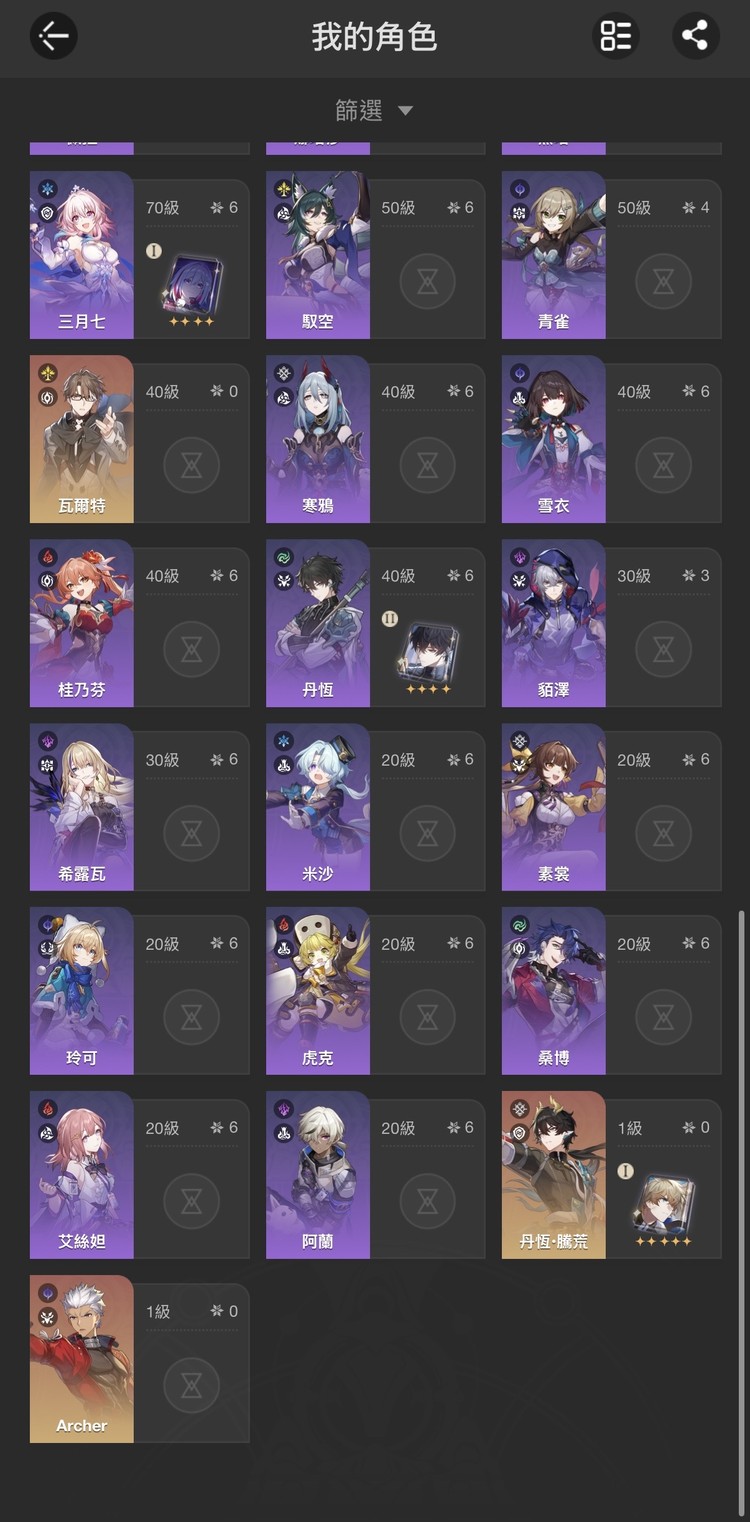Tap empty light cone slot for 艾絲妲

[x=191, y=1201]
